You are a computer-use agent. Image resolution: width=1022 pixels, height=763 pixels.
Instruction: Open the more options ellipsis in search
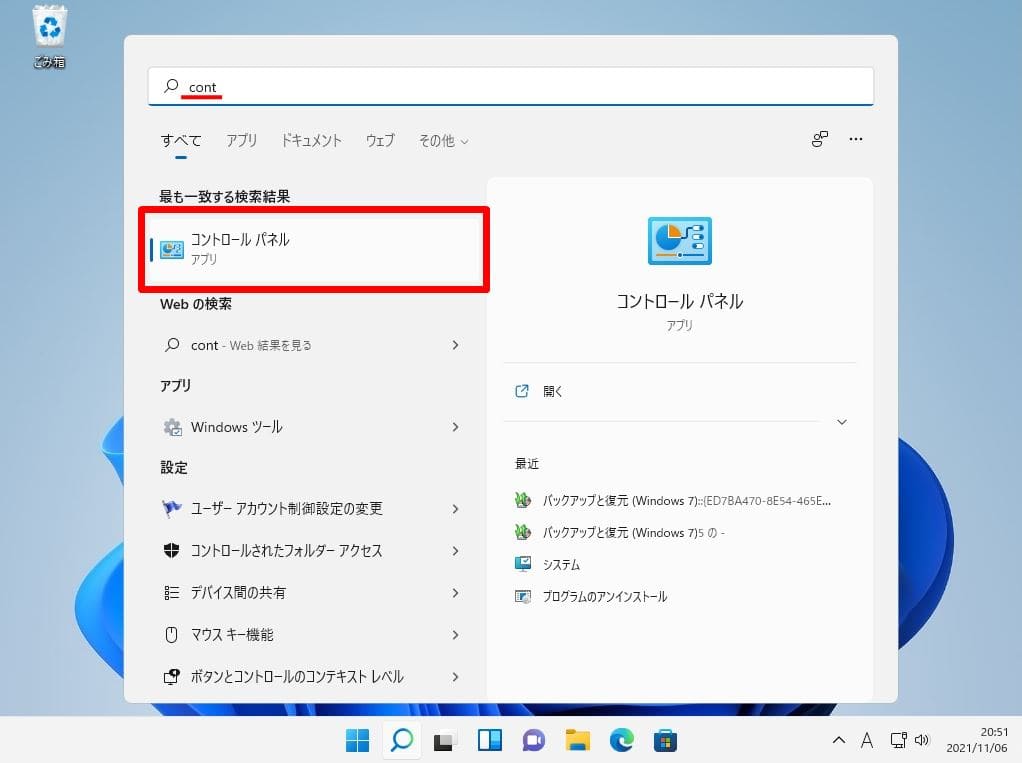pos(856,140)
